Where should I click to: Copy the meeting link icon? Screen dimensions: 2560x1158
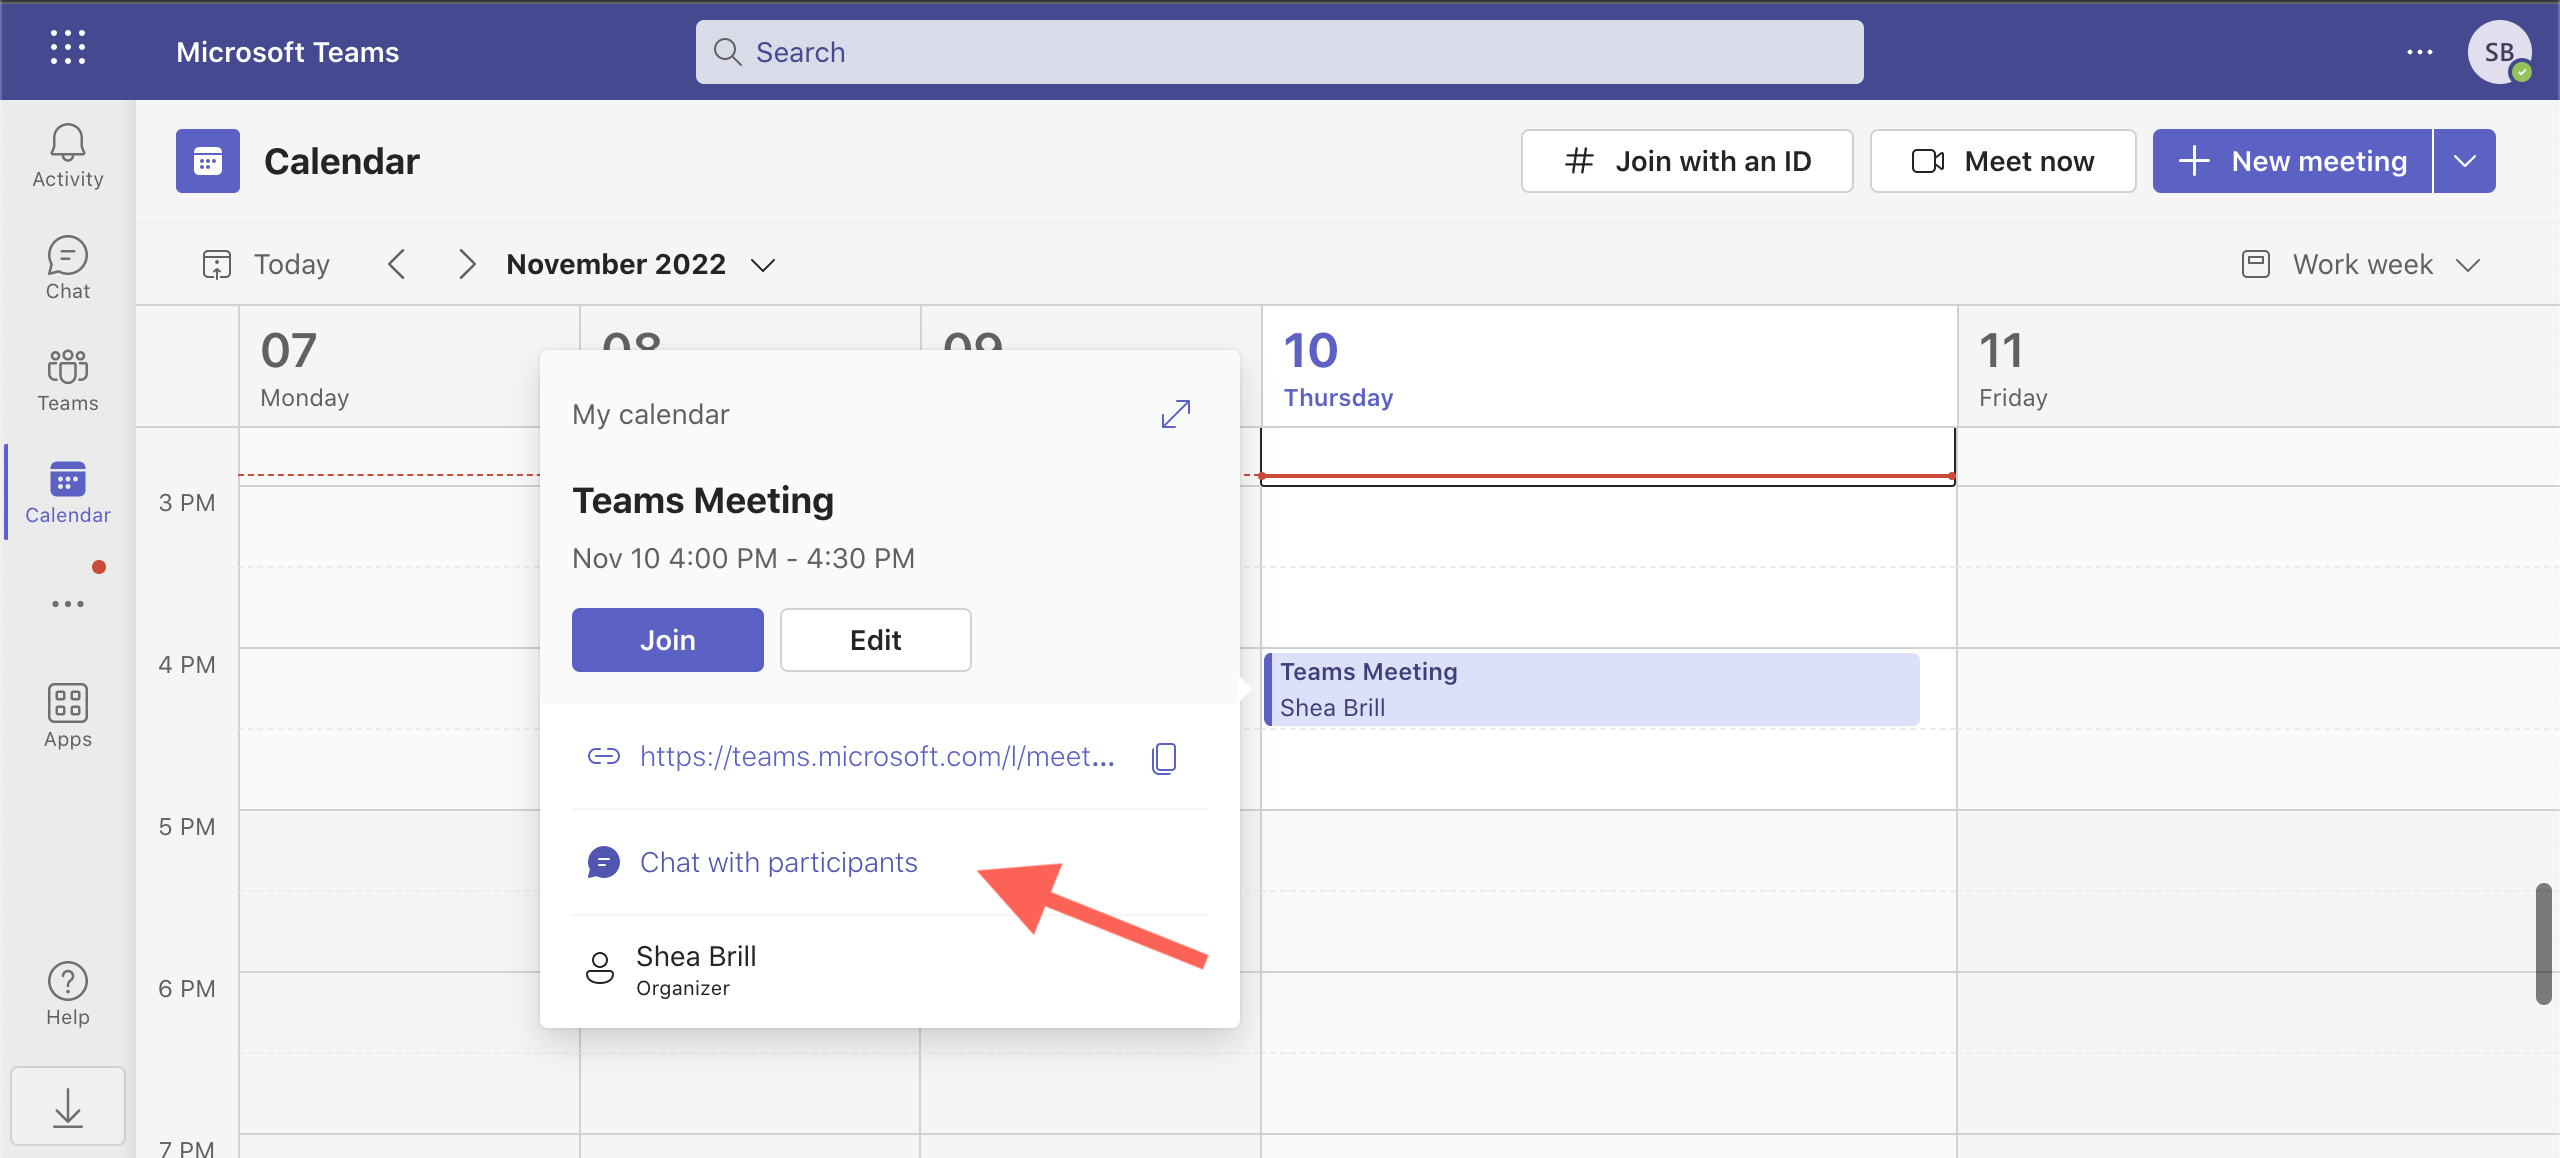pyautogui.click(x=1164, y=758)
